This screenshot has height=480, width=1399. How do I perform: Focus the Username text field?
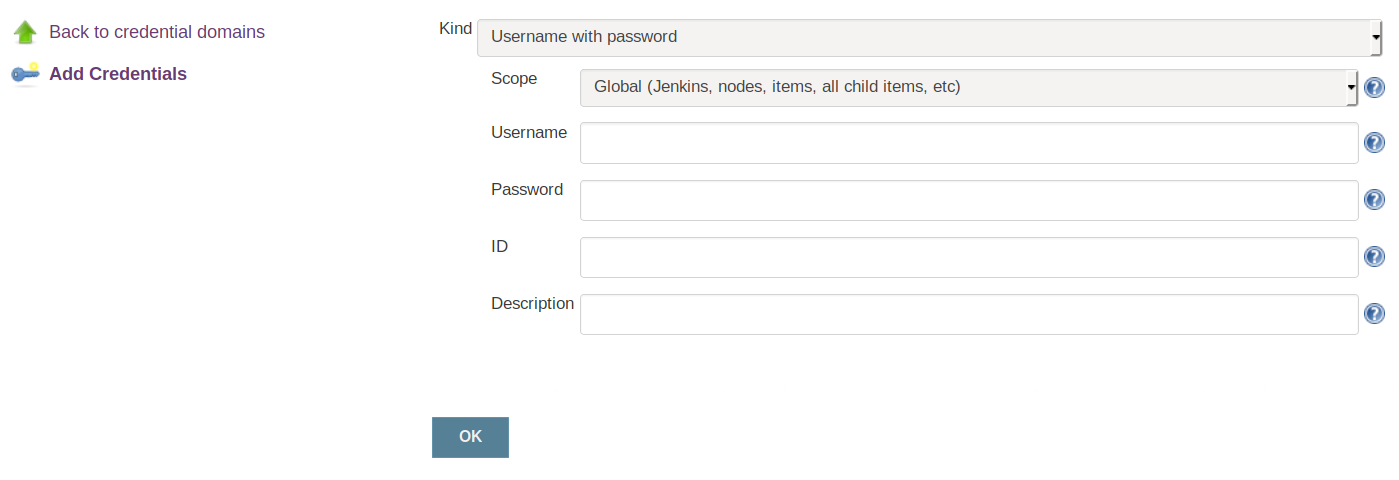(968, 143)
